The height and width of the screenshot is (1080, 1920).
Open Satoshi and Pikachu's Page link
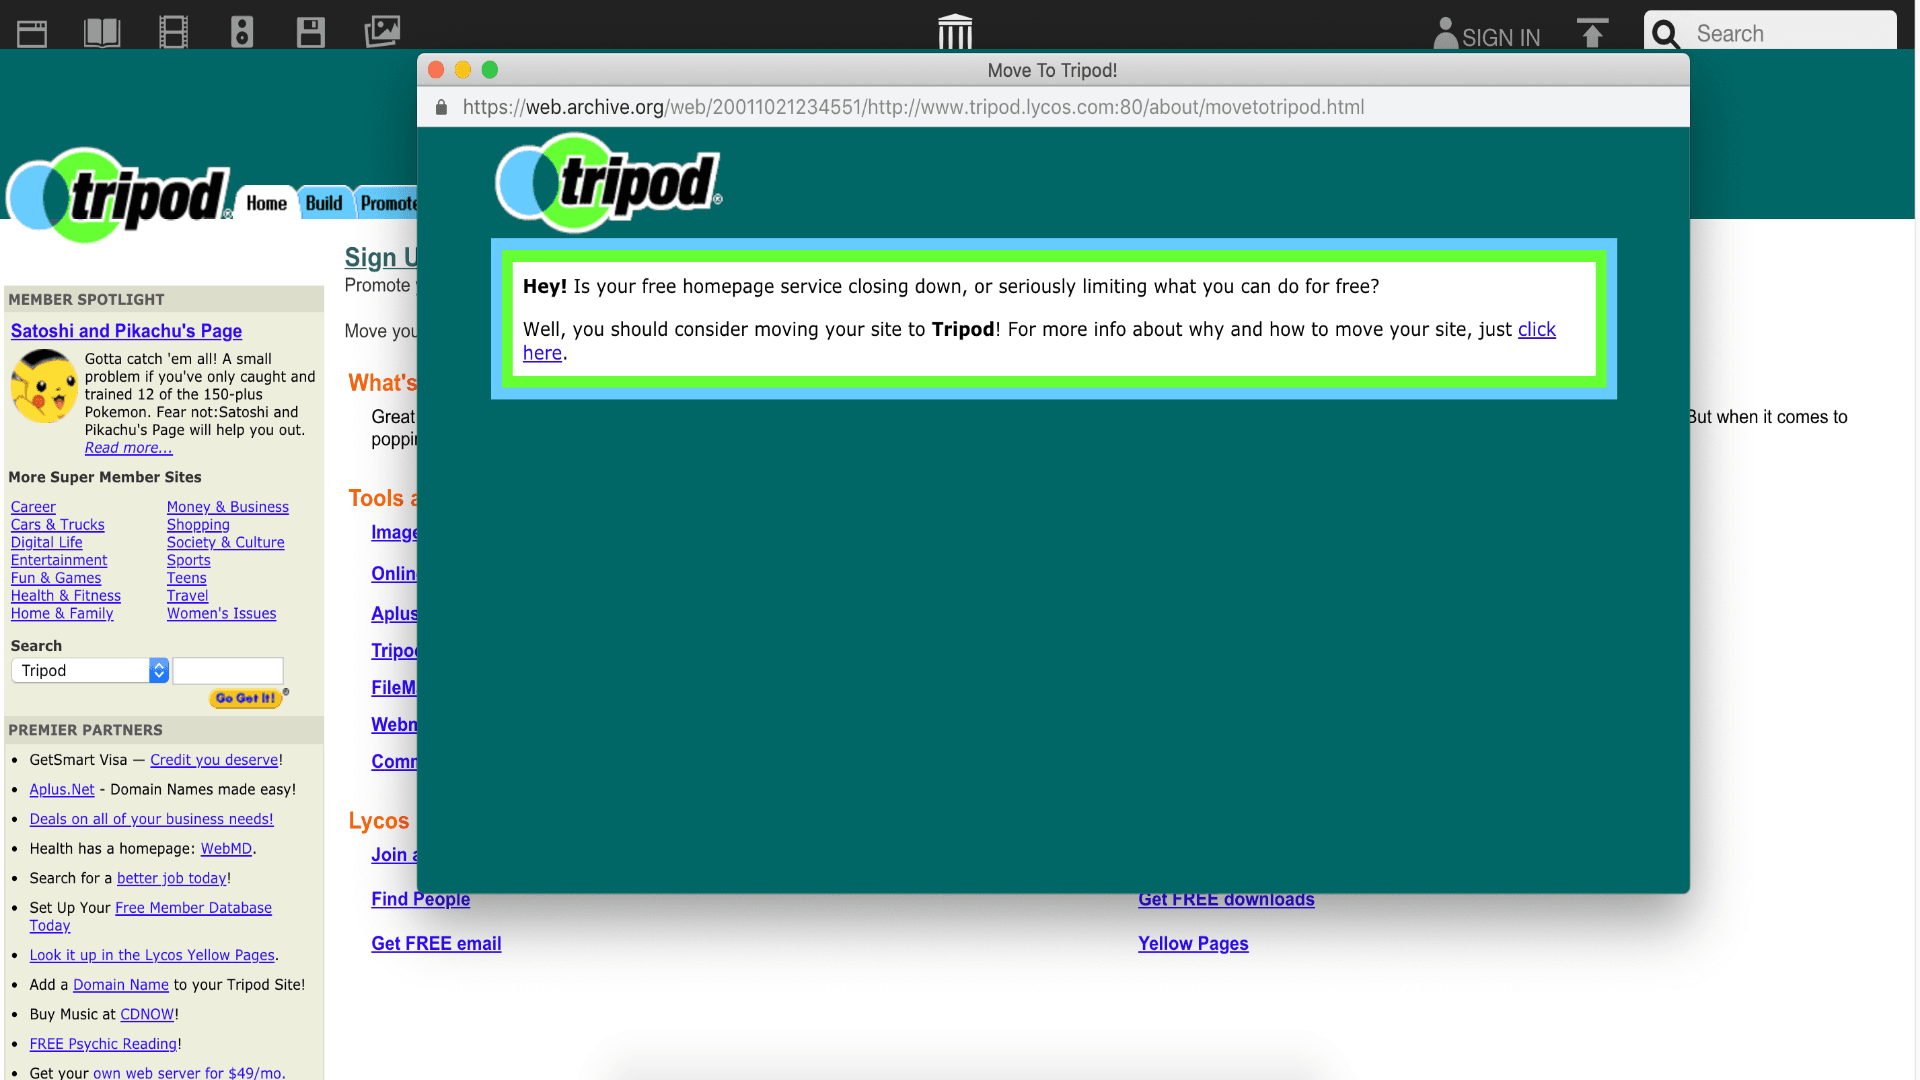[x=126, y=331]
